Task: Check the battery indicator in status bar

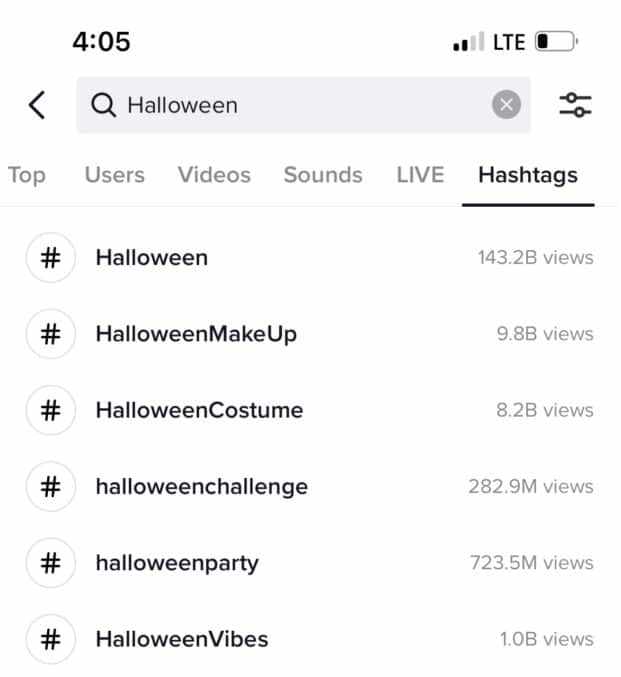Action: (556, 42)
